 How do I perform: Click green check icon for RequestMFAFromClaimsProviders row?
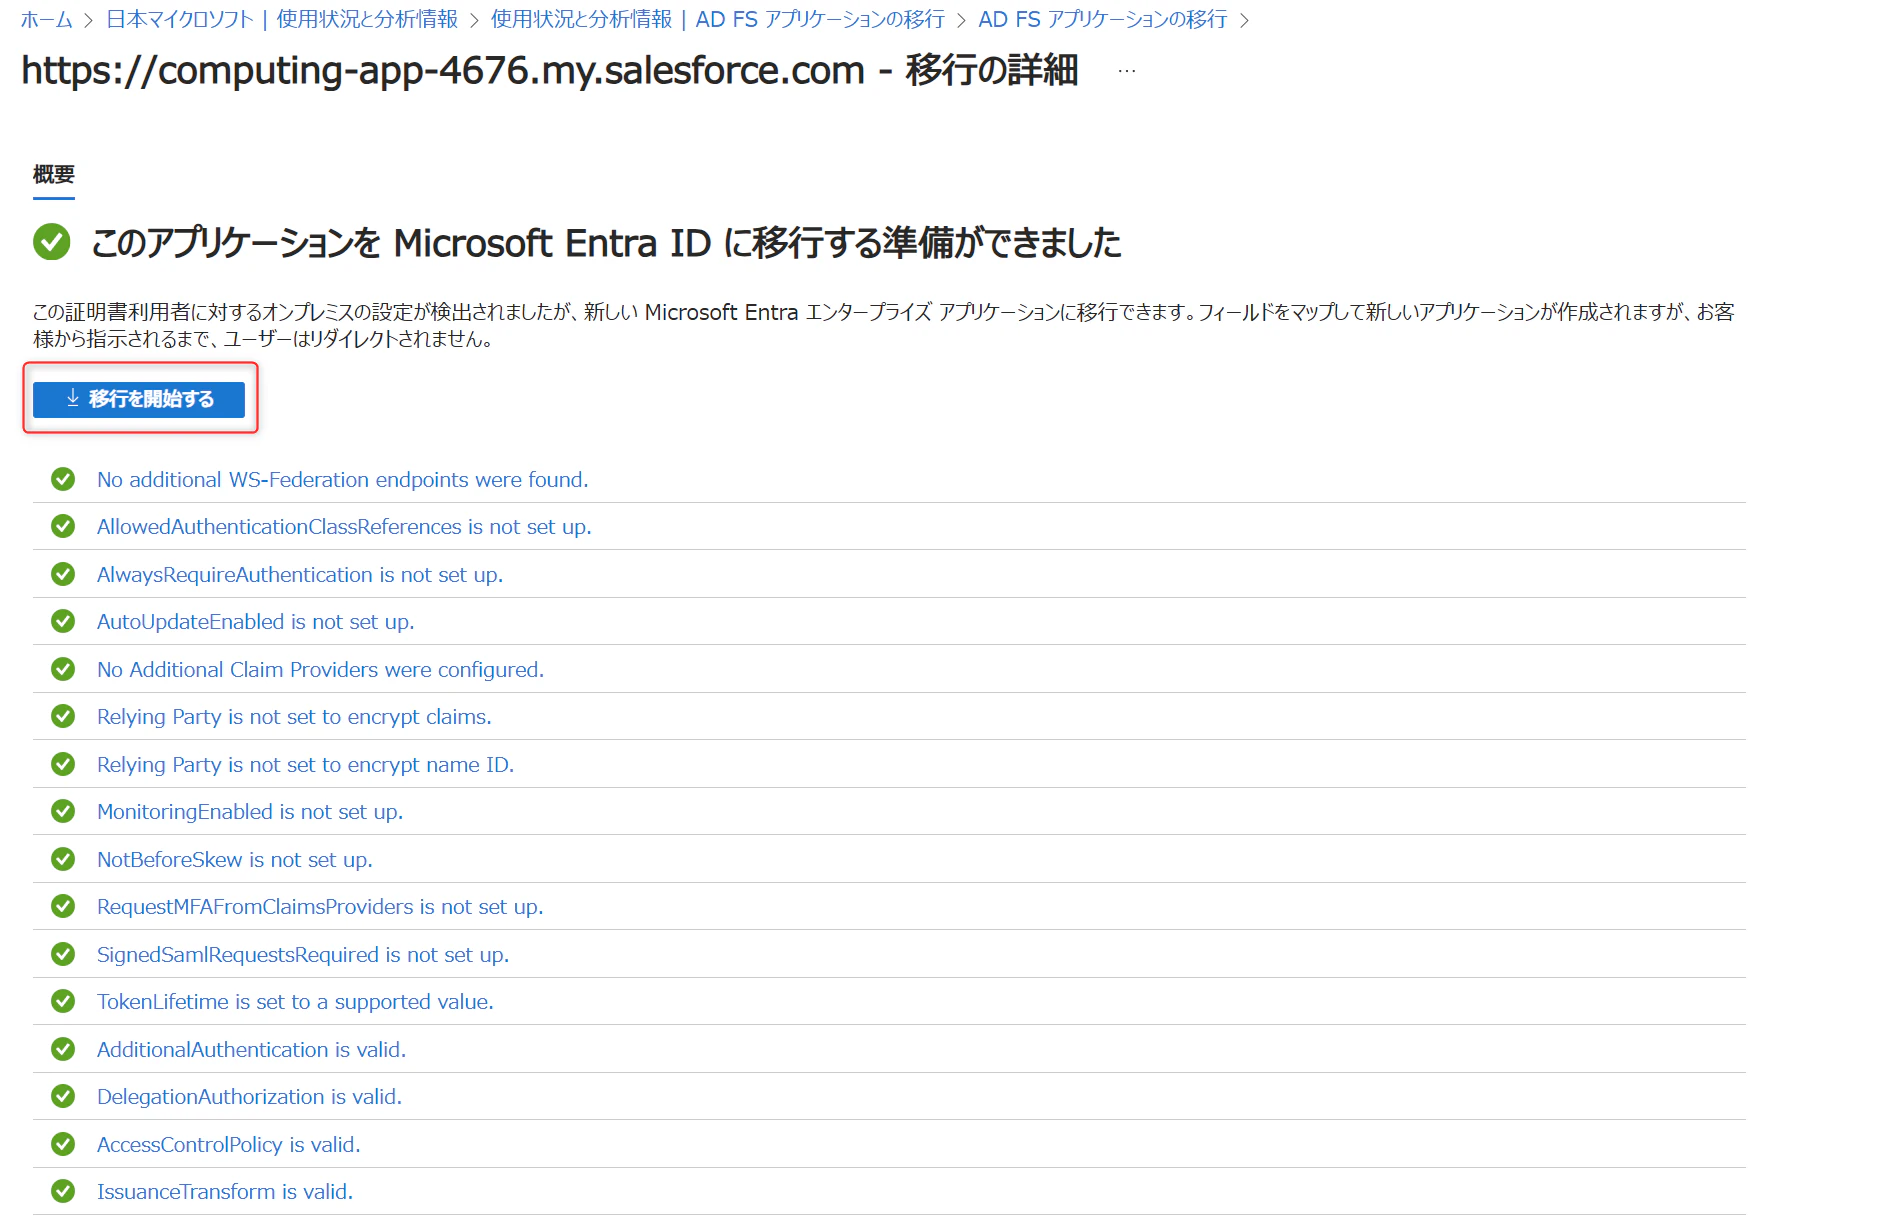pos(63,907)
